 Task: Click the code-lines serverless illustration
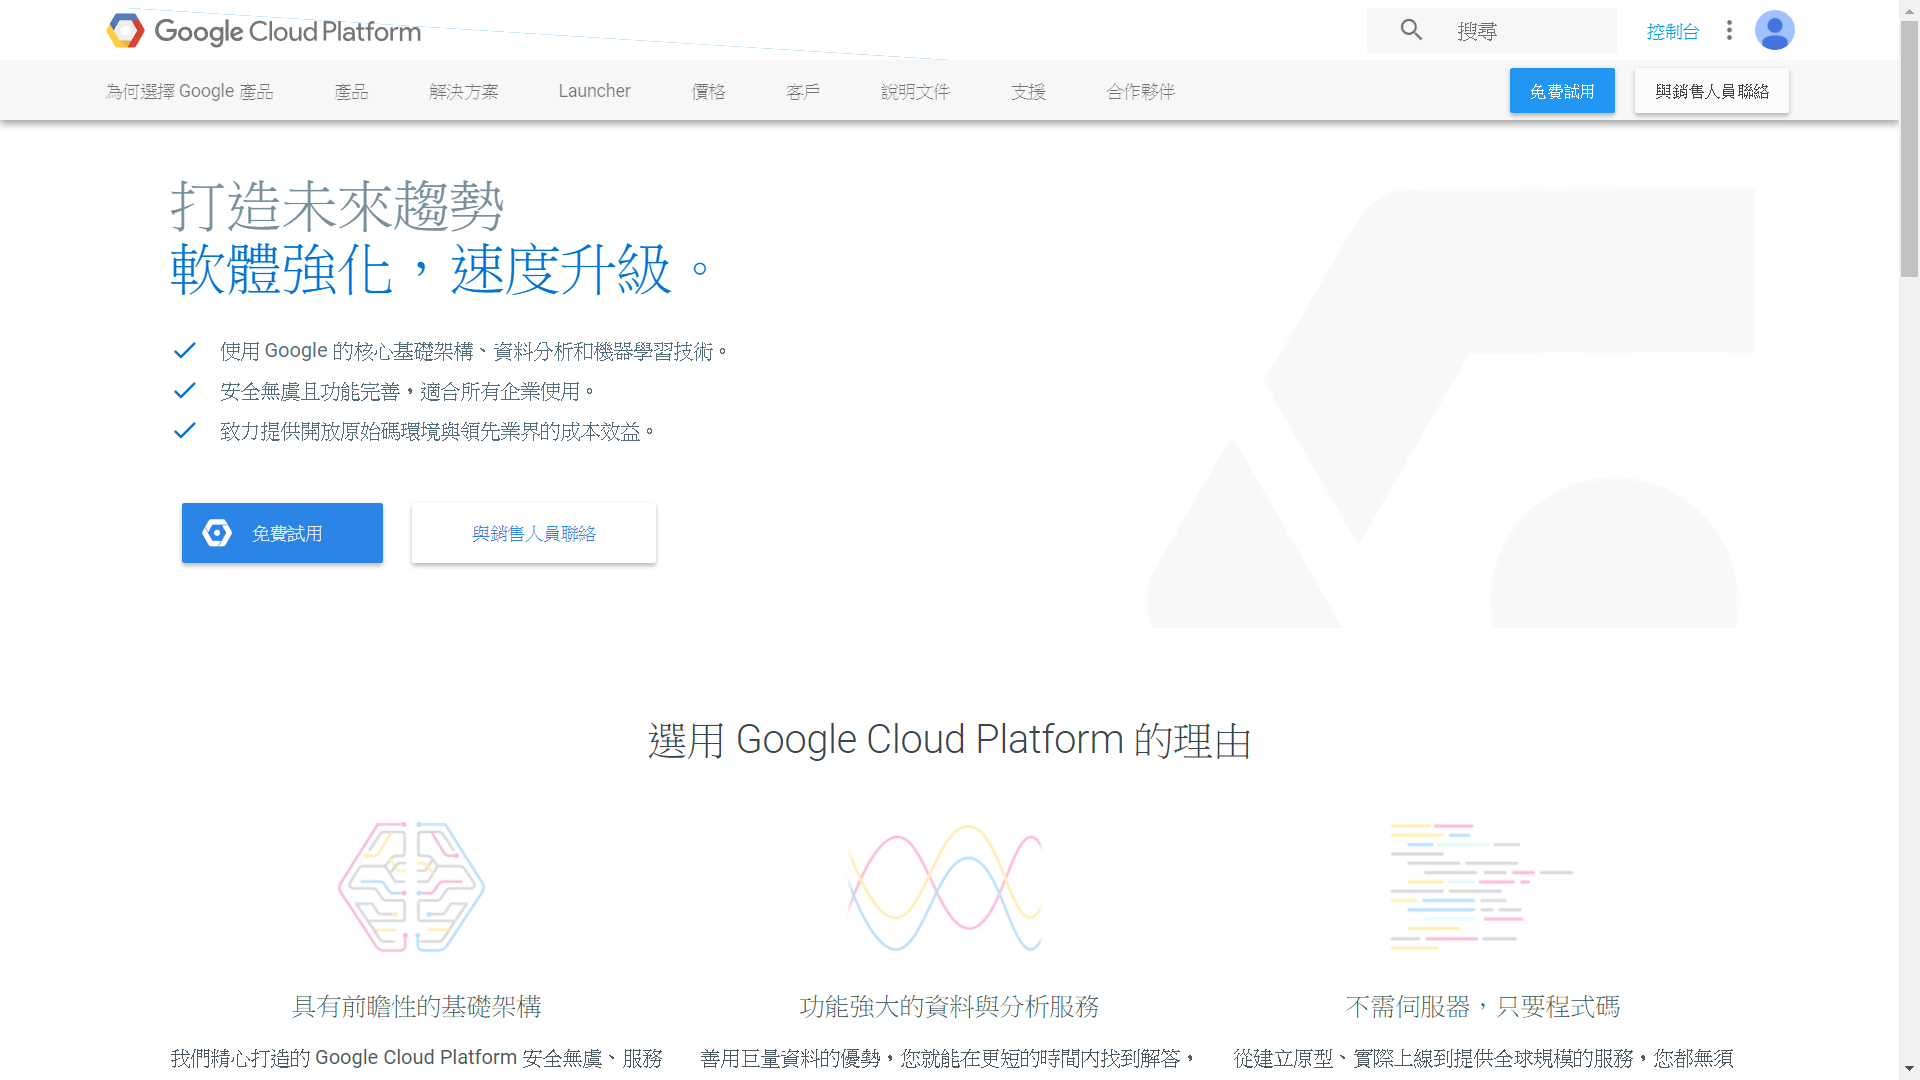1481,887
